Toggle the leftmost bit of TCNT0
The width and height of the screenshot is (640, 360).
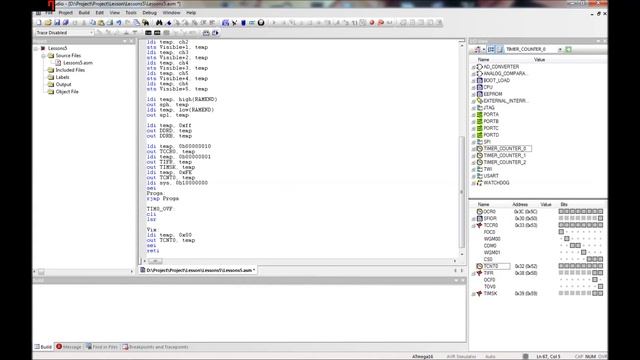pyautogui.click(x=561, y=266)
